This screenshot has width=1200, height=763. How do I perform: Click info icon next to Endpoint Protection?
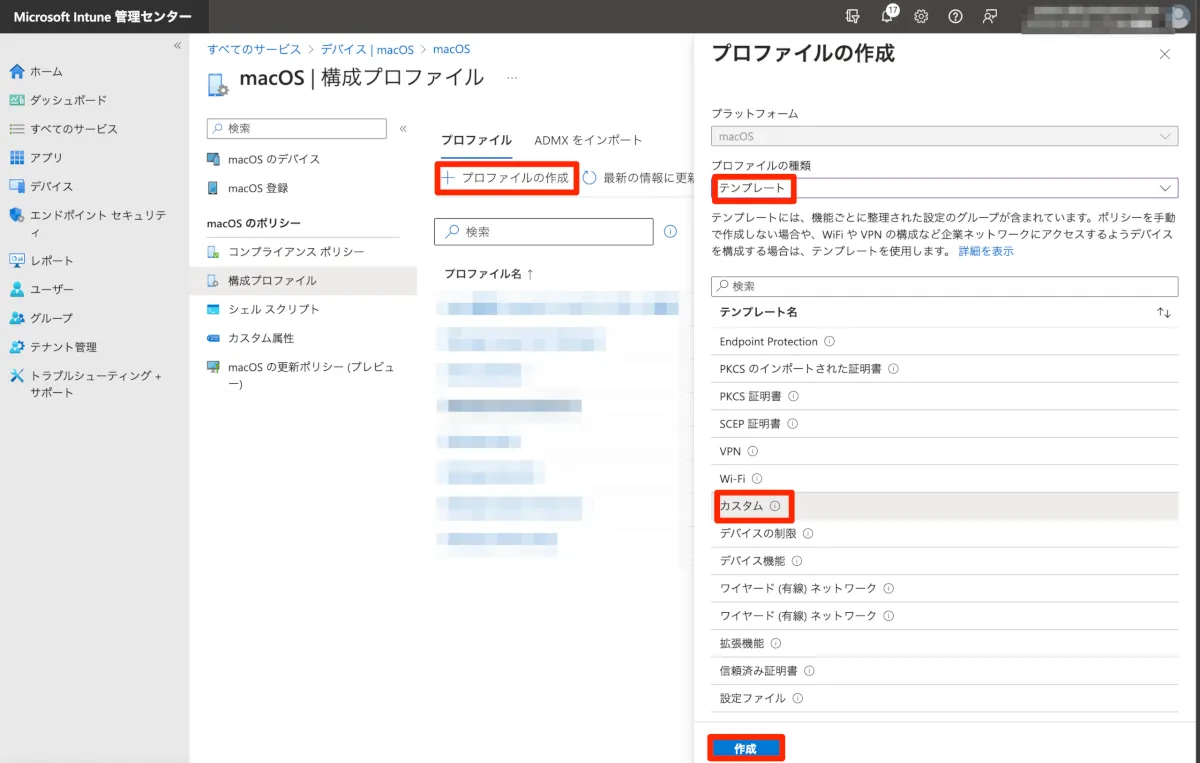[x=829, y=342]
